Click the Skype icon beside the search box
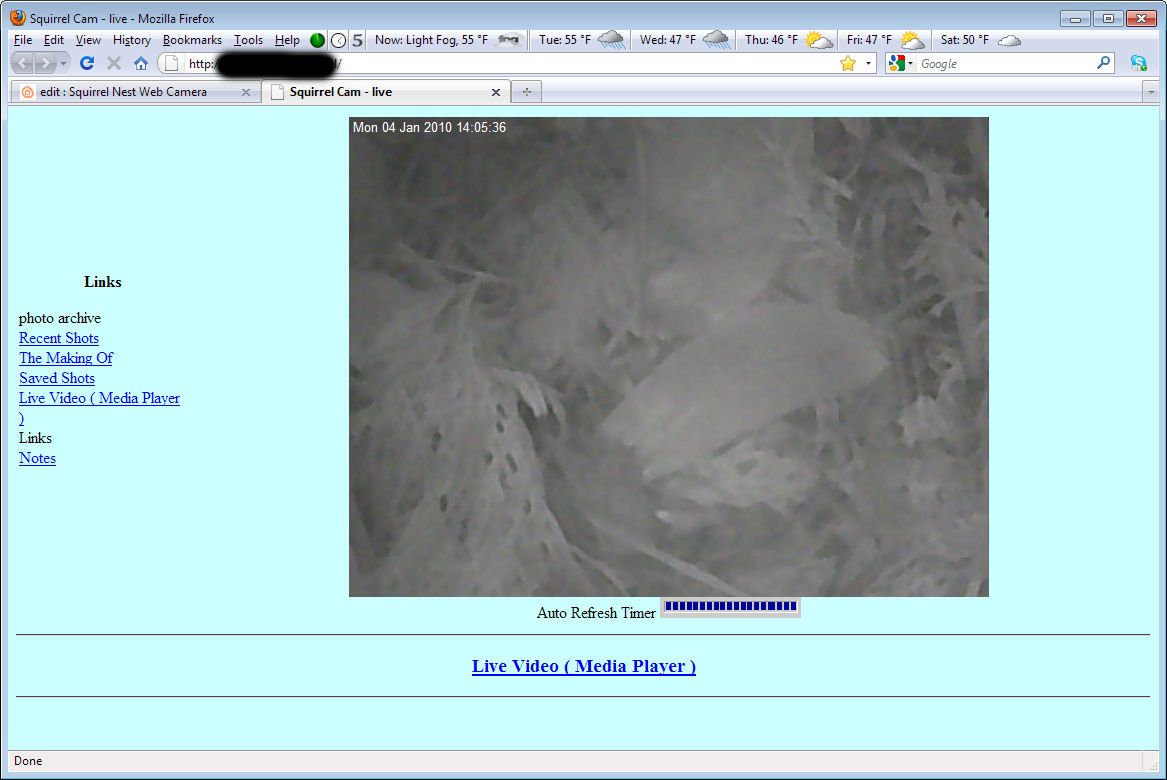Screen dimensions: 1167x780 coord(1138,63)
